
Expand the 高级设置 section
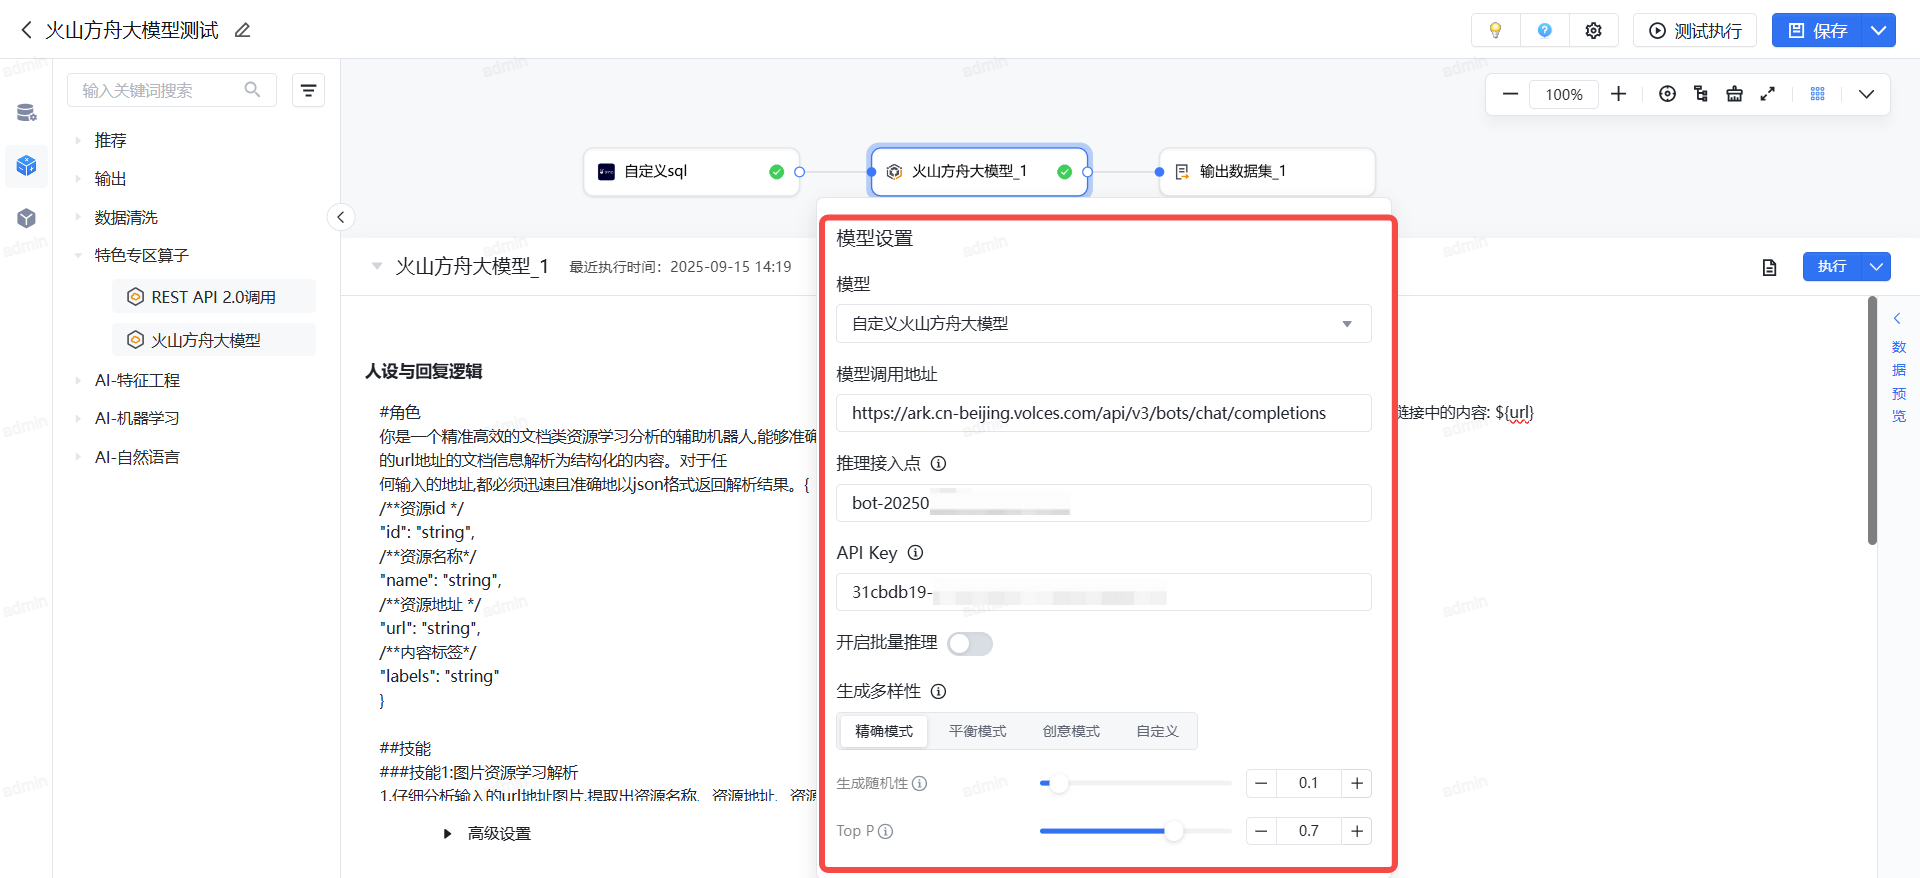pyautogui.click(x=448, y=834)
